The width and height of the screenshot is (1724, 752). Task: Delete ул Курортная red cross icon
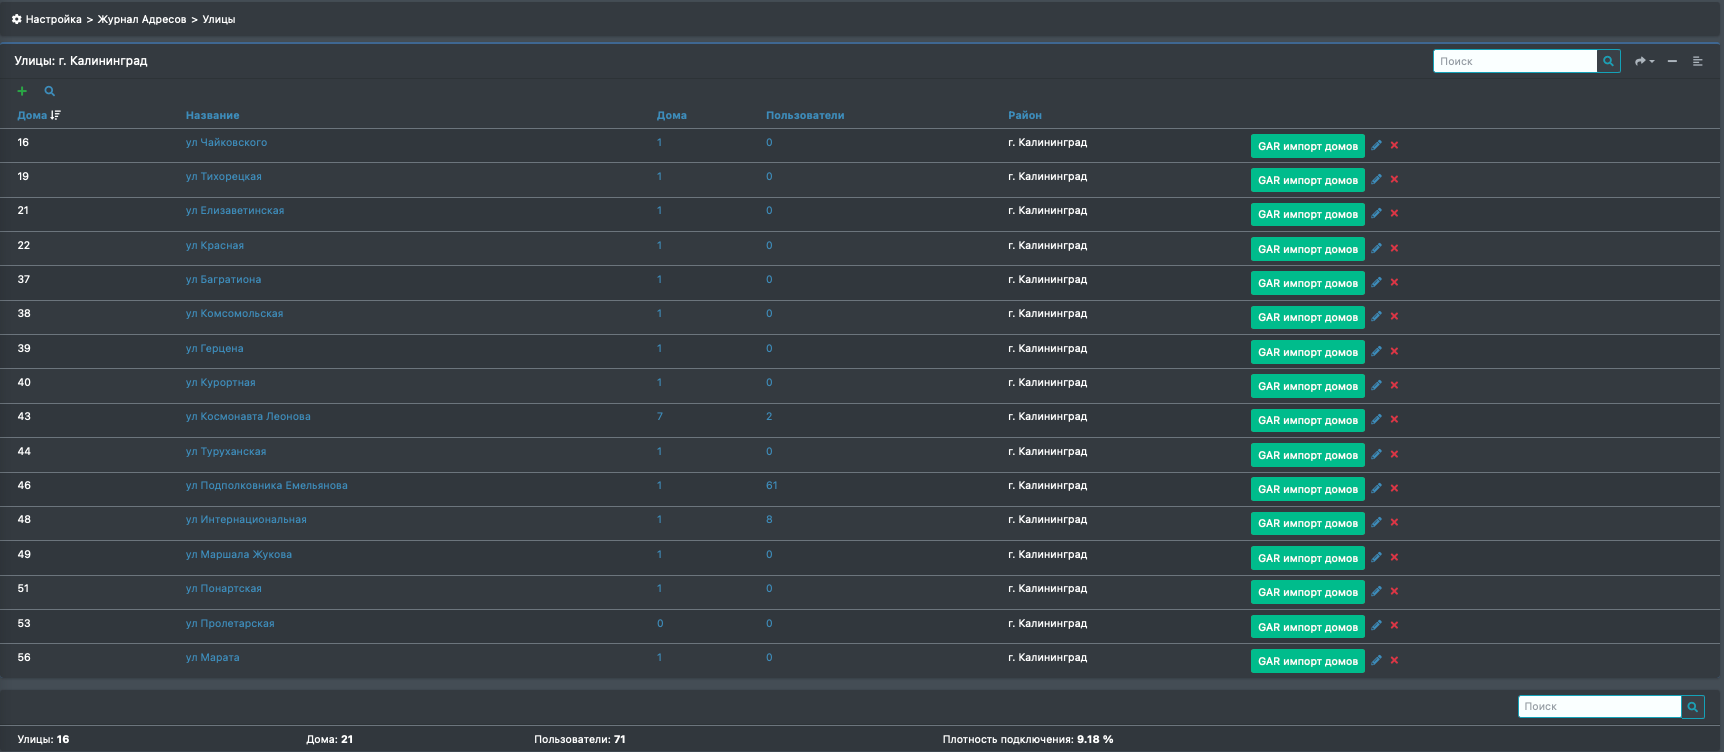coord(1394,385)
